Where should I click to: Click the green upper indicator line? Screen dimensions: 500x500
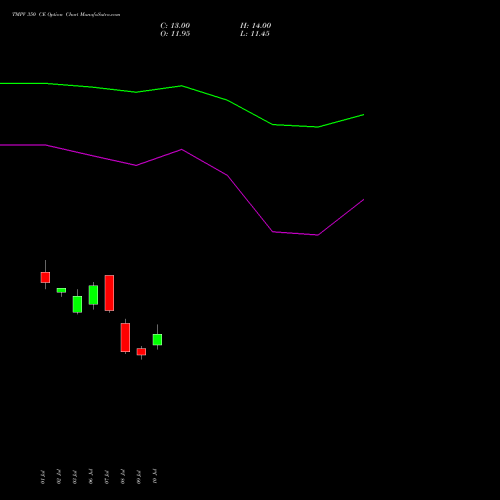click(x=182, y=86)
